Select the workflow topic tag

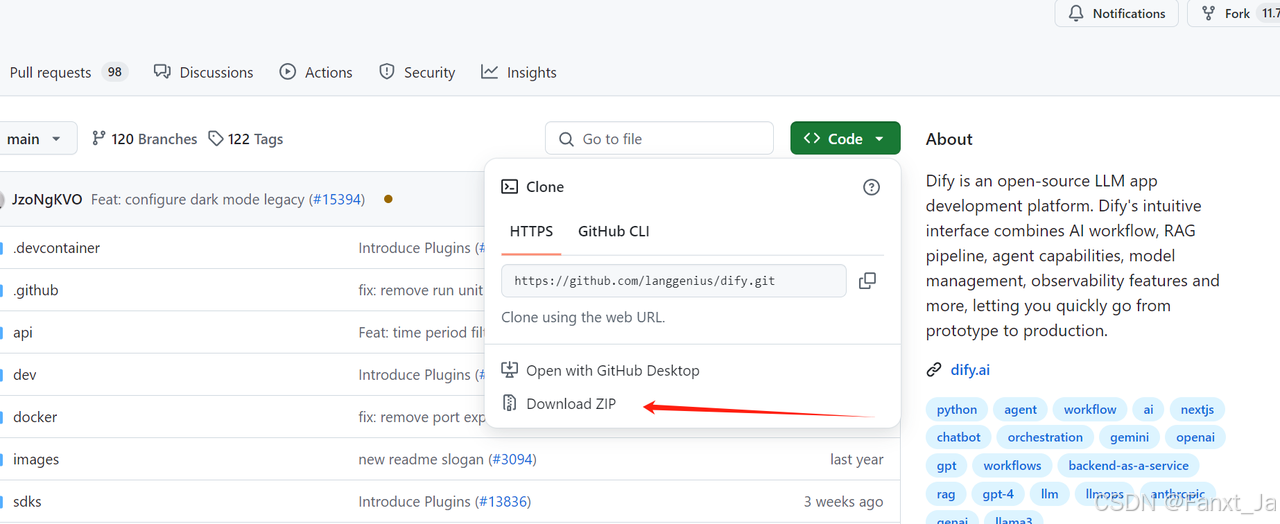(1090, 409)
